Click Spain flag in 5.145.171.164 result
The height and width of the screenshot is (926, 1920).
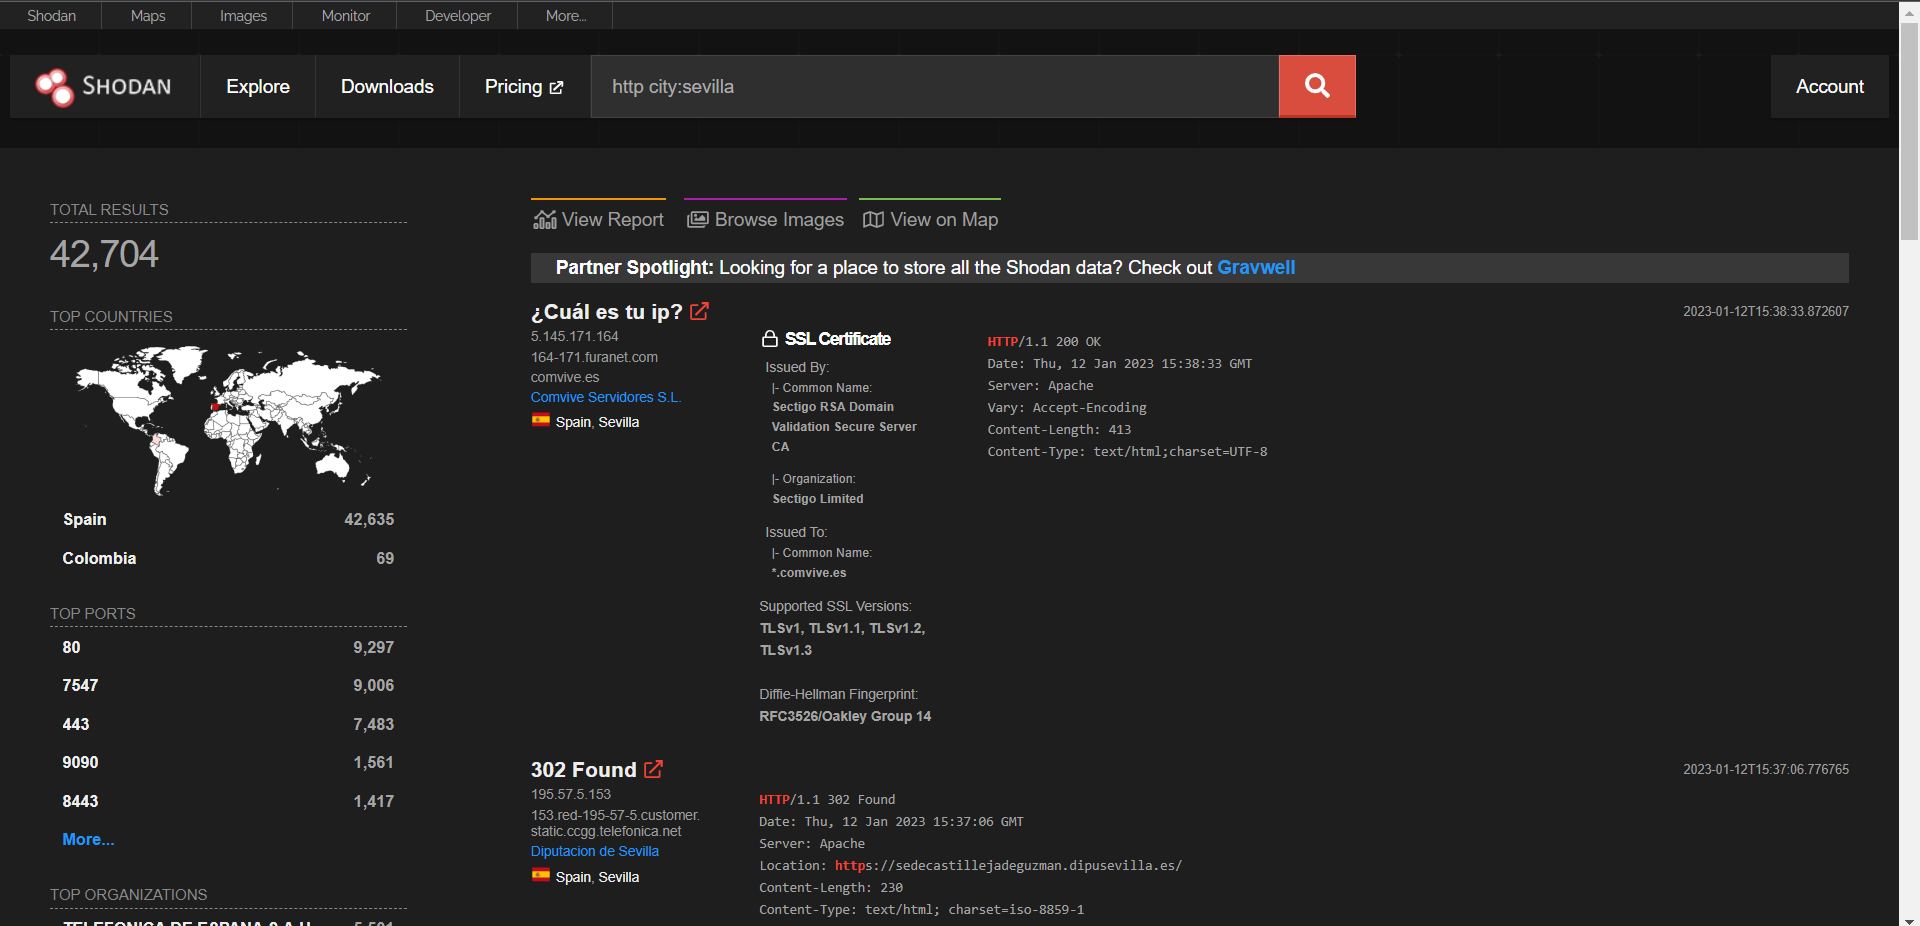(x=541, y=421)
